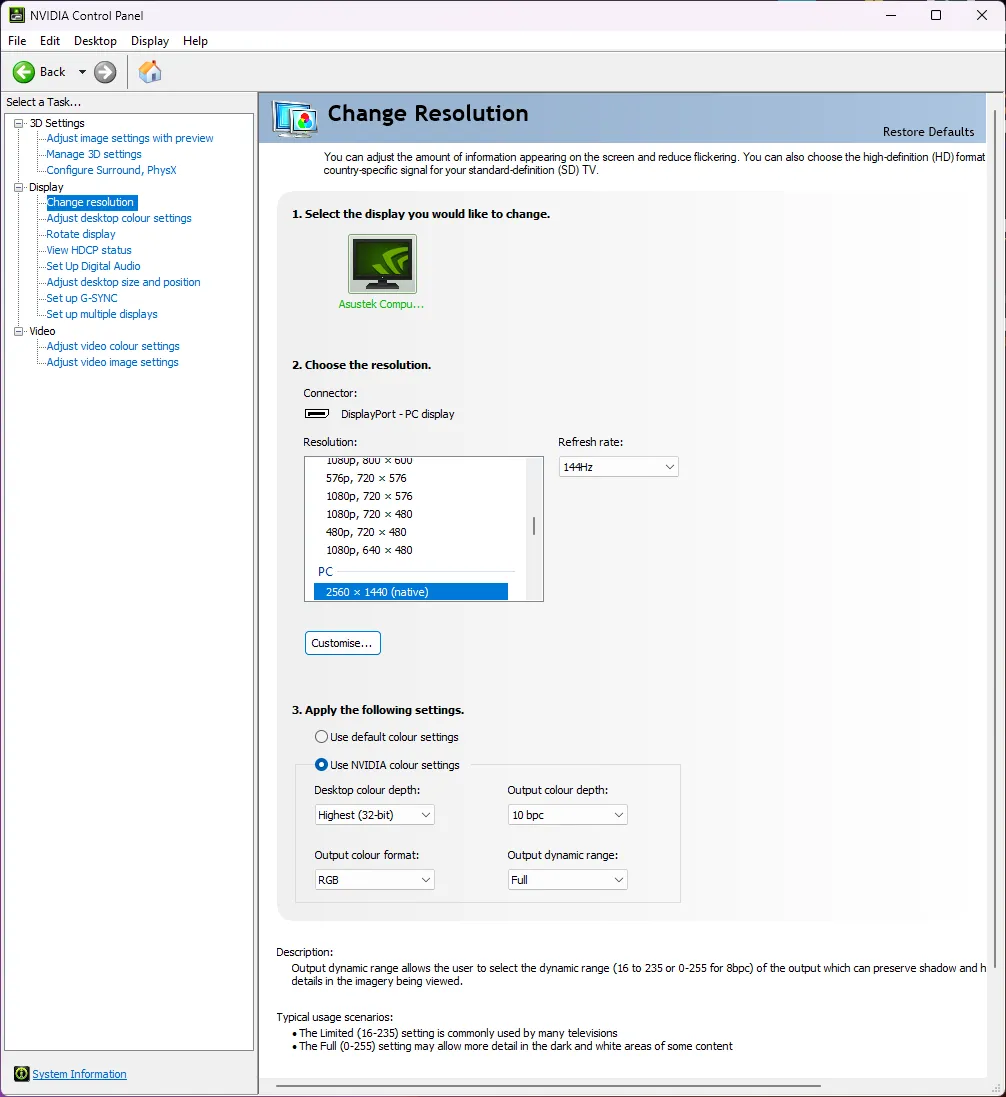This screenshot has width=1006, height=1097.
Task: Open the Refresh rate dropdown
Action: pos(618,467)
